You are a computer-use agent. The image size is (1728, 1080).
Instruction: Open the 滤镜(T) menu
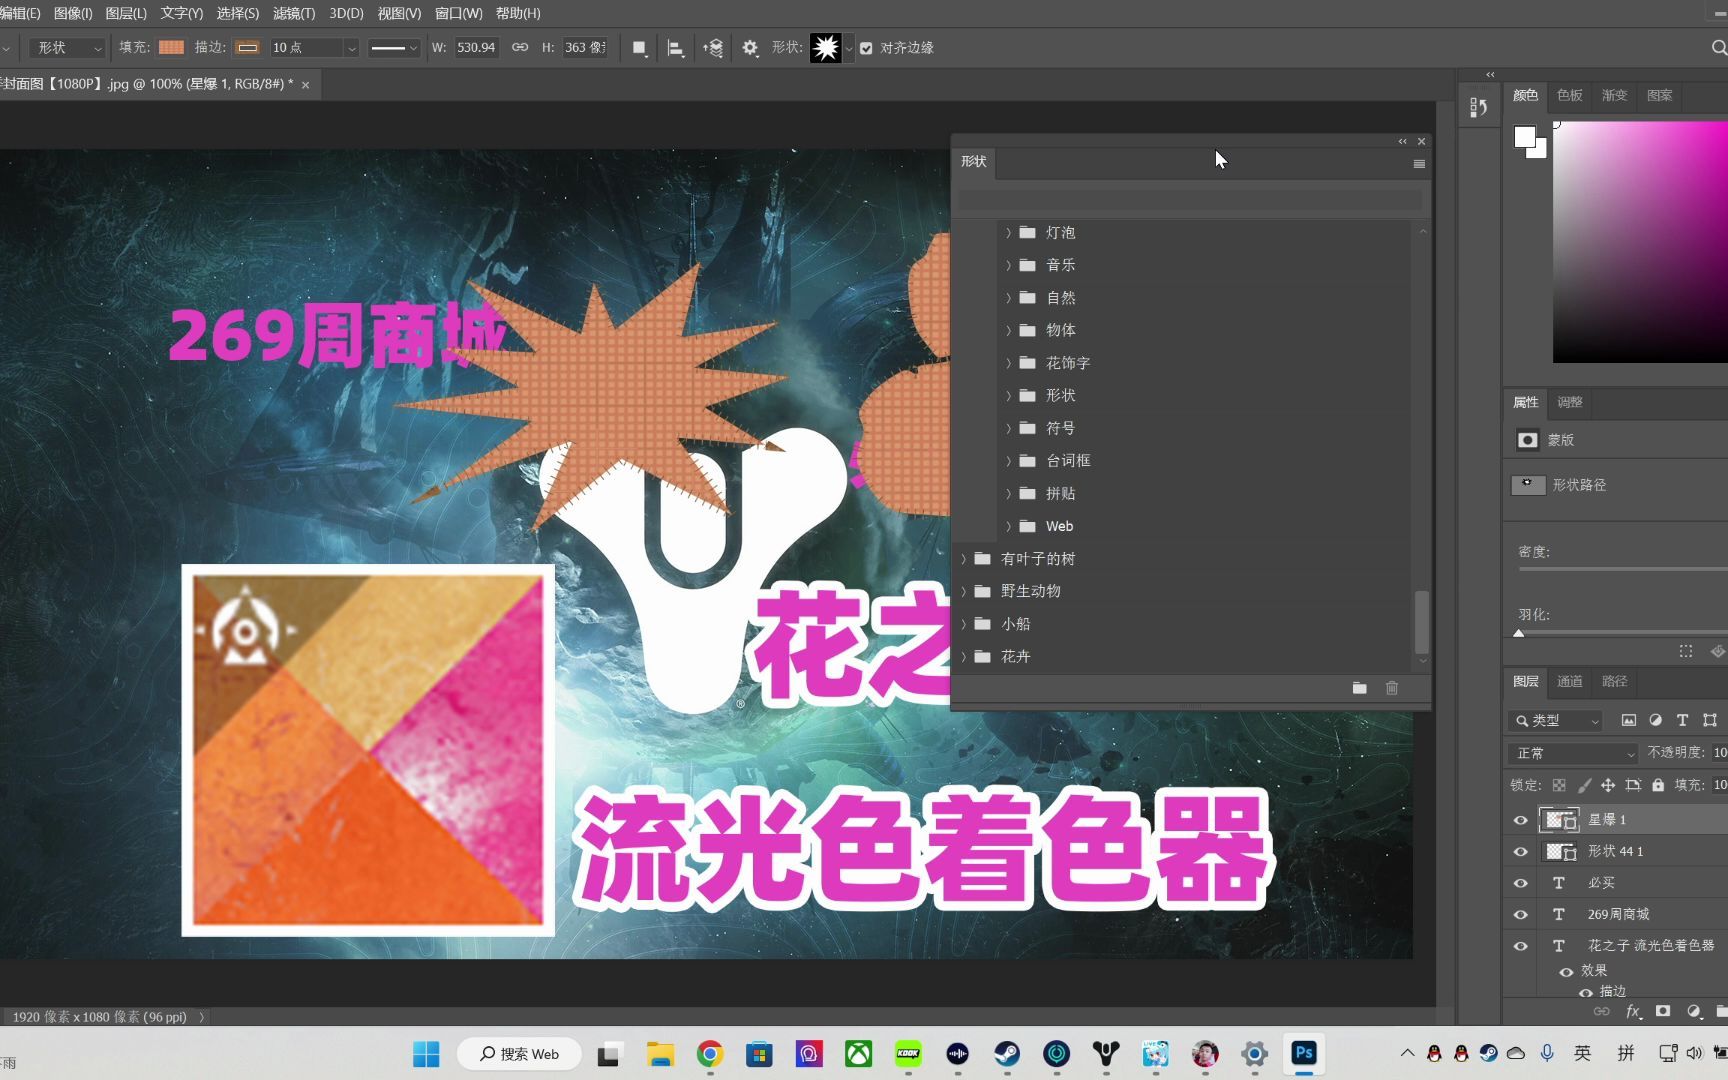pyautogui.click(x=294, y=13)
